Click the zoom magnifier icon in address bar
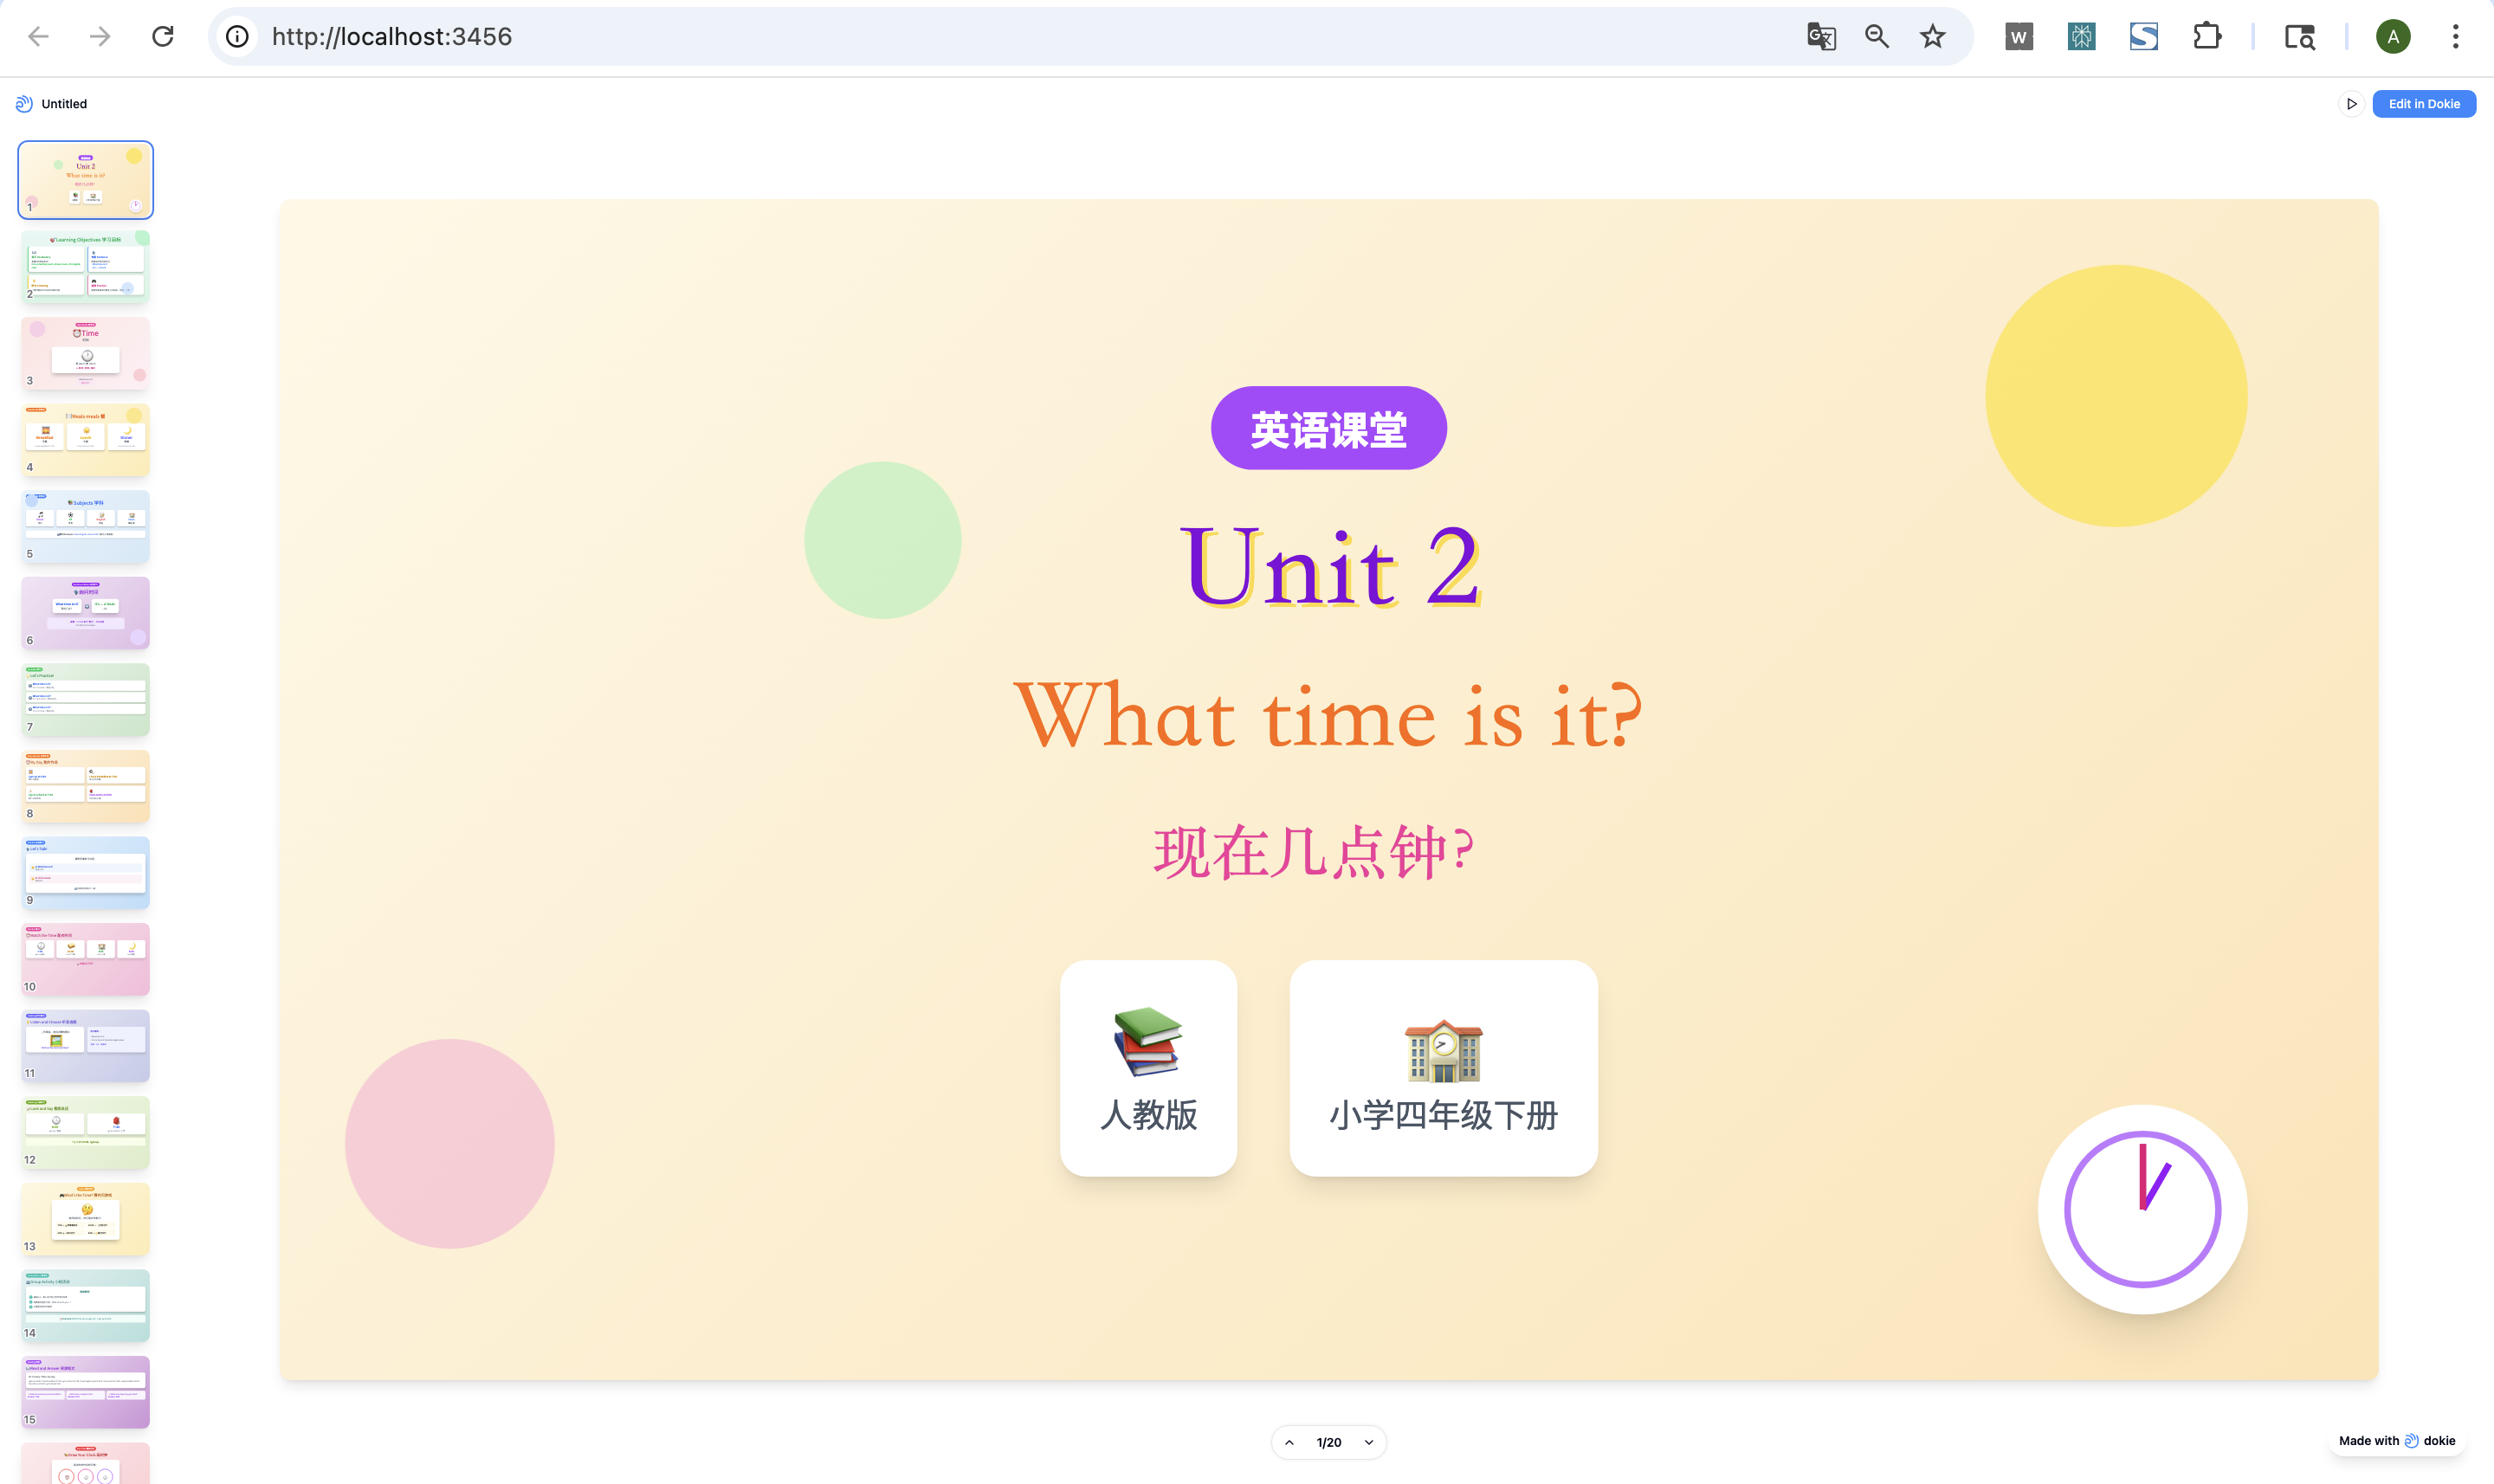2494x1484 pixels. [x=1876, y=37]
